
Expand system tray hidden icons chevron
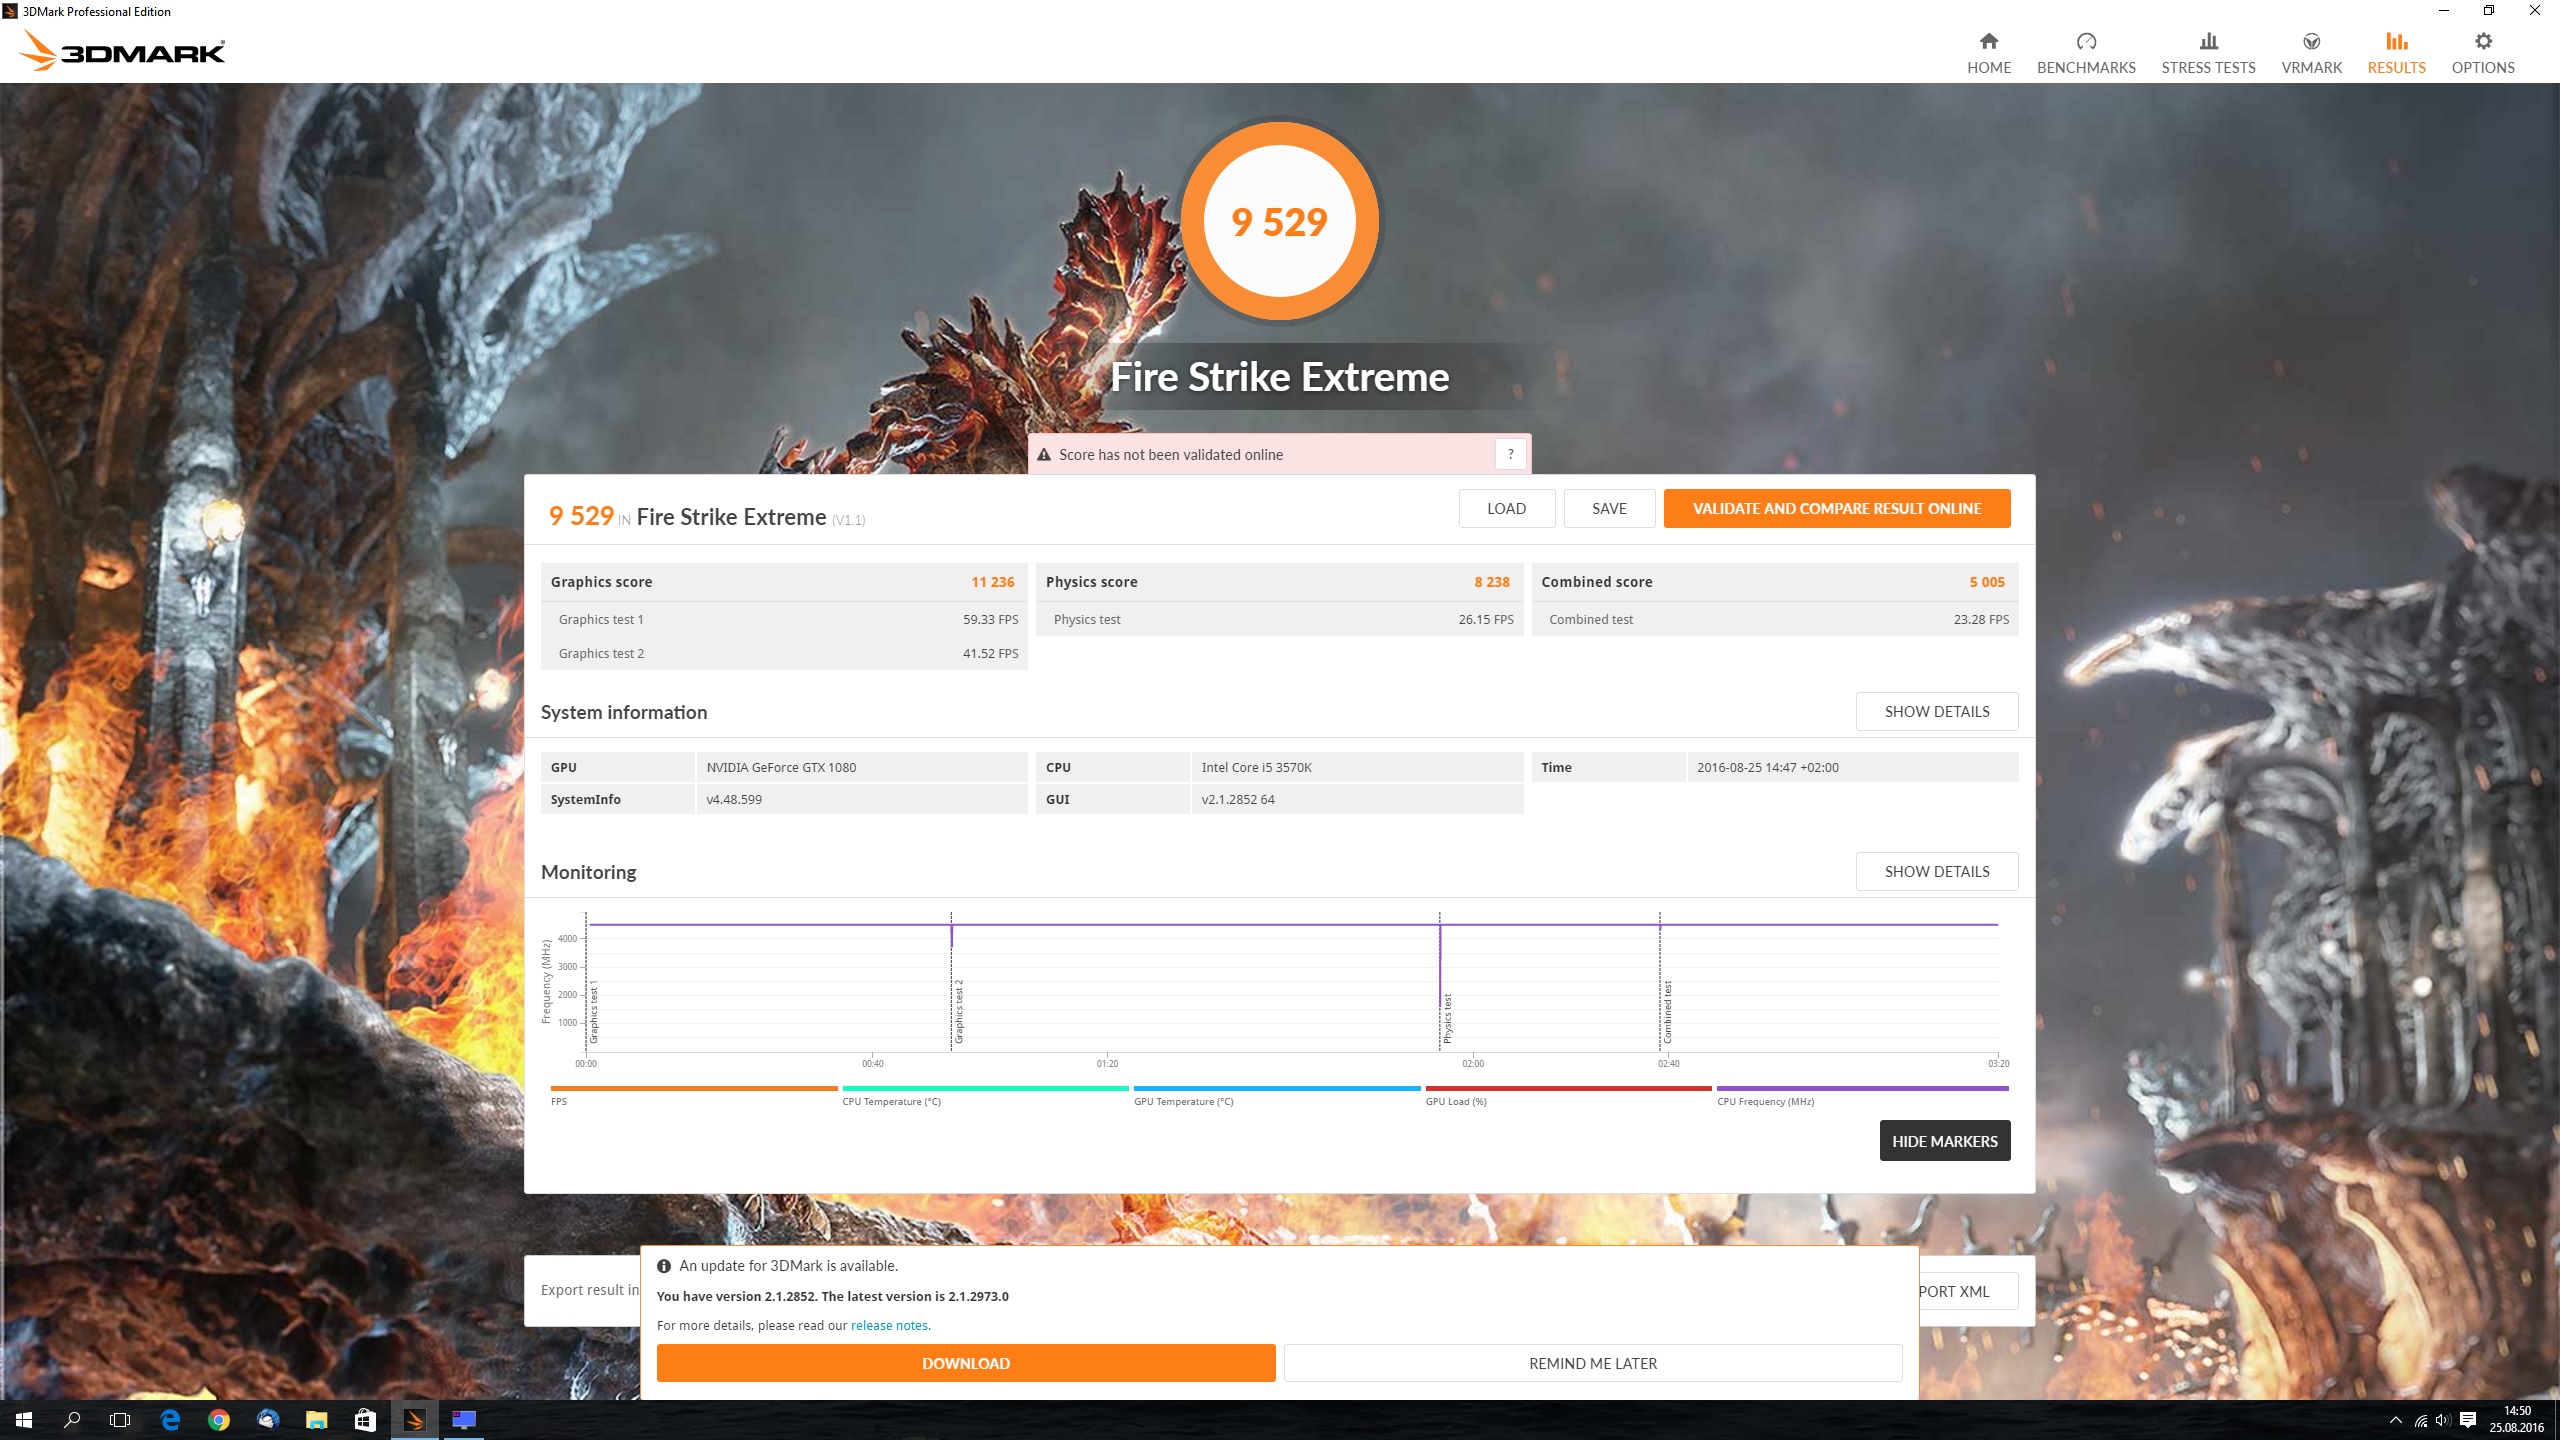2395,1420
